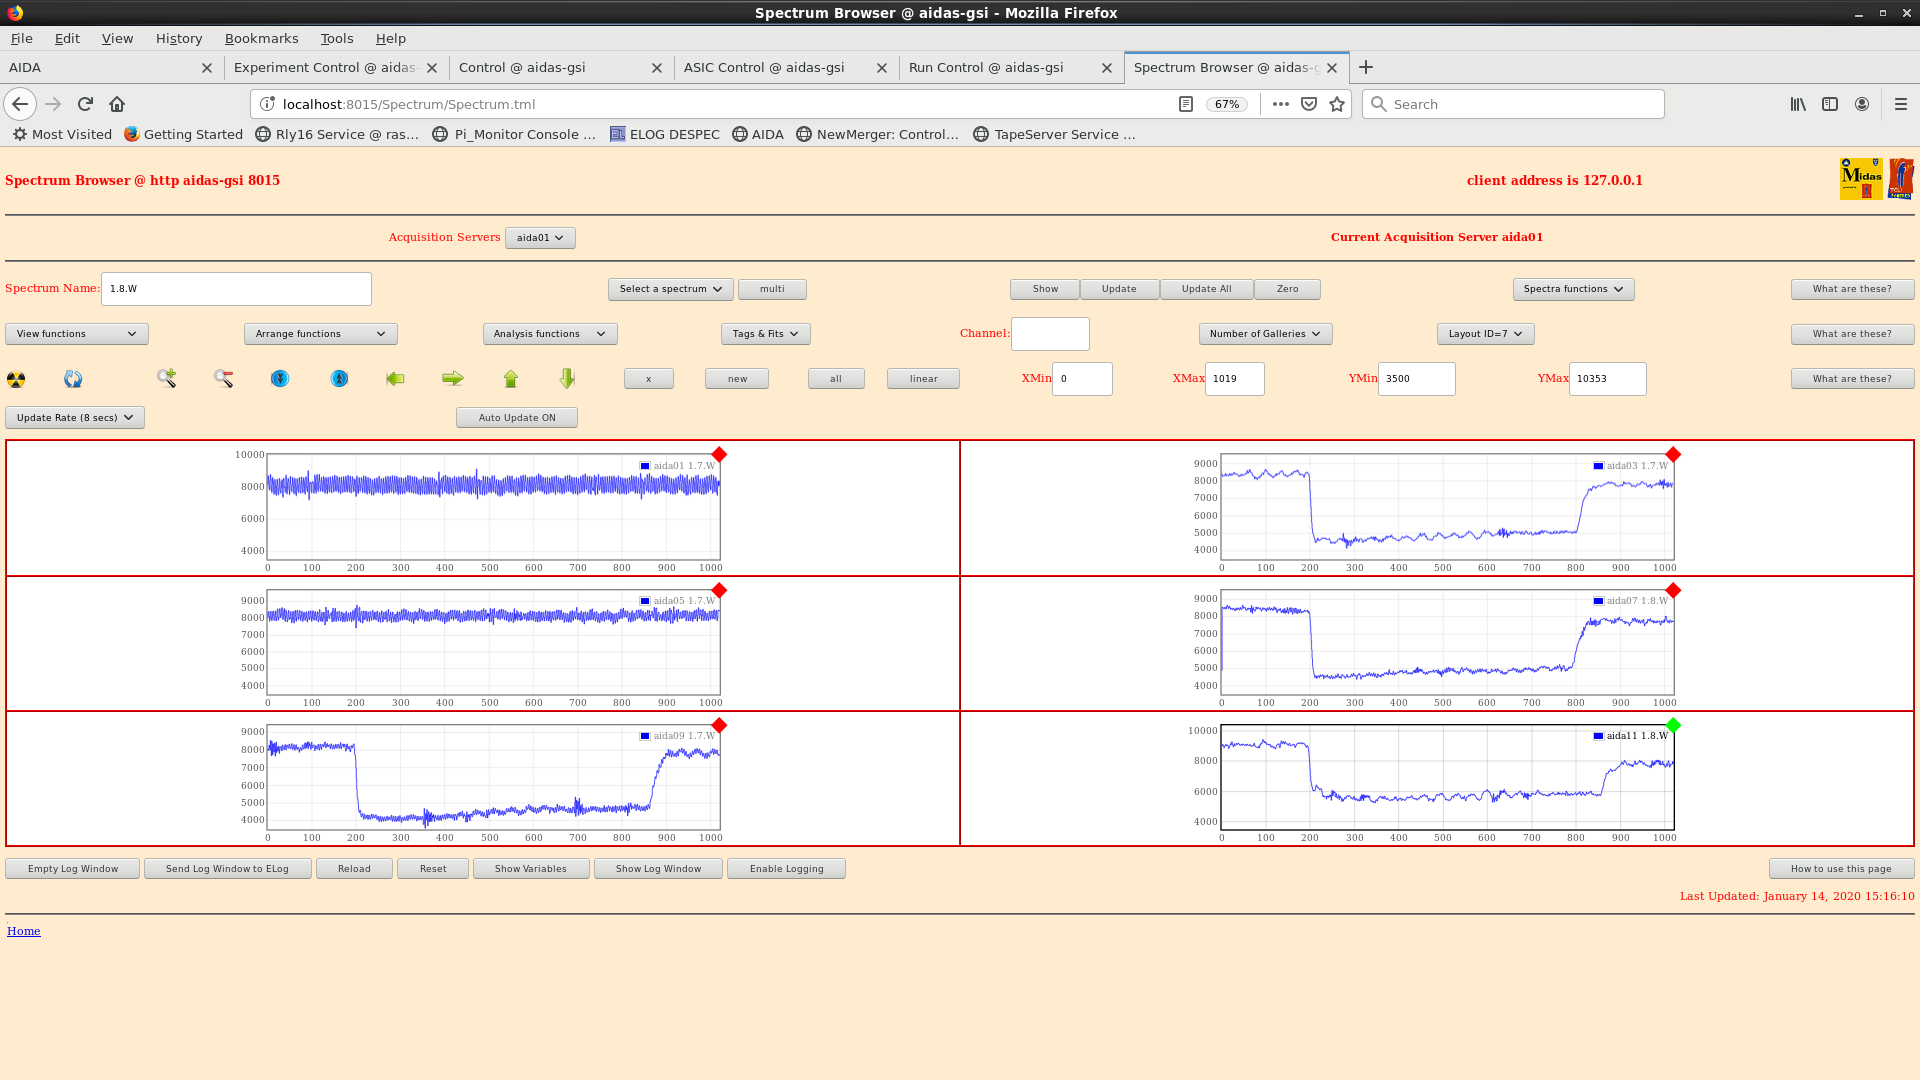
Task: Click the aida01 1.7.W blue legend swatch
Action: pyautogui.click(x=645, y=466)
